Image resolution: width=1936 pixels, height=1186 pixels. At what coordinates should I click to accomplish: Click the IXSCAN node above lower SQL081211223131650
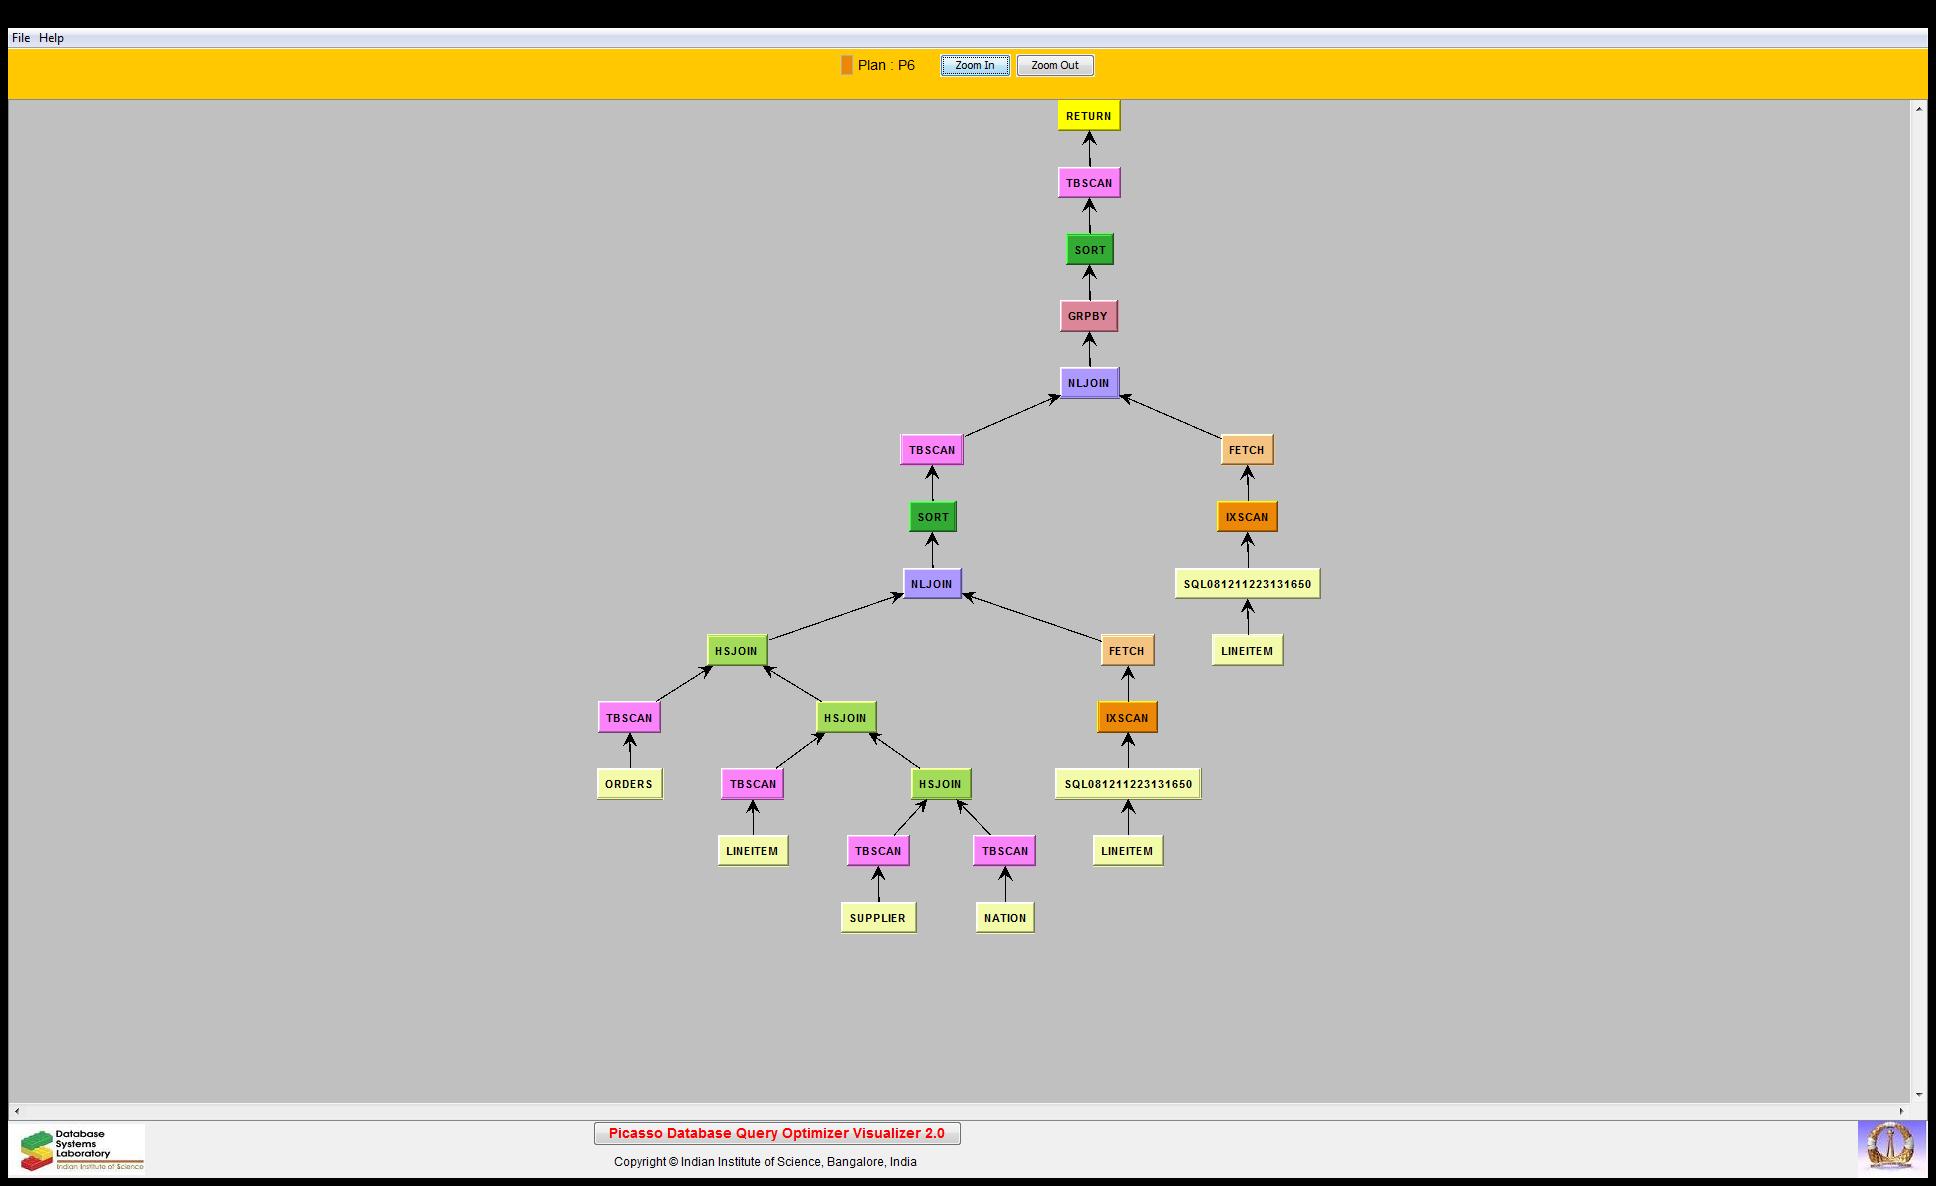(1127, 718)
